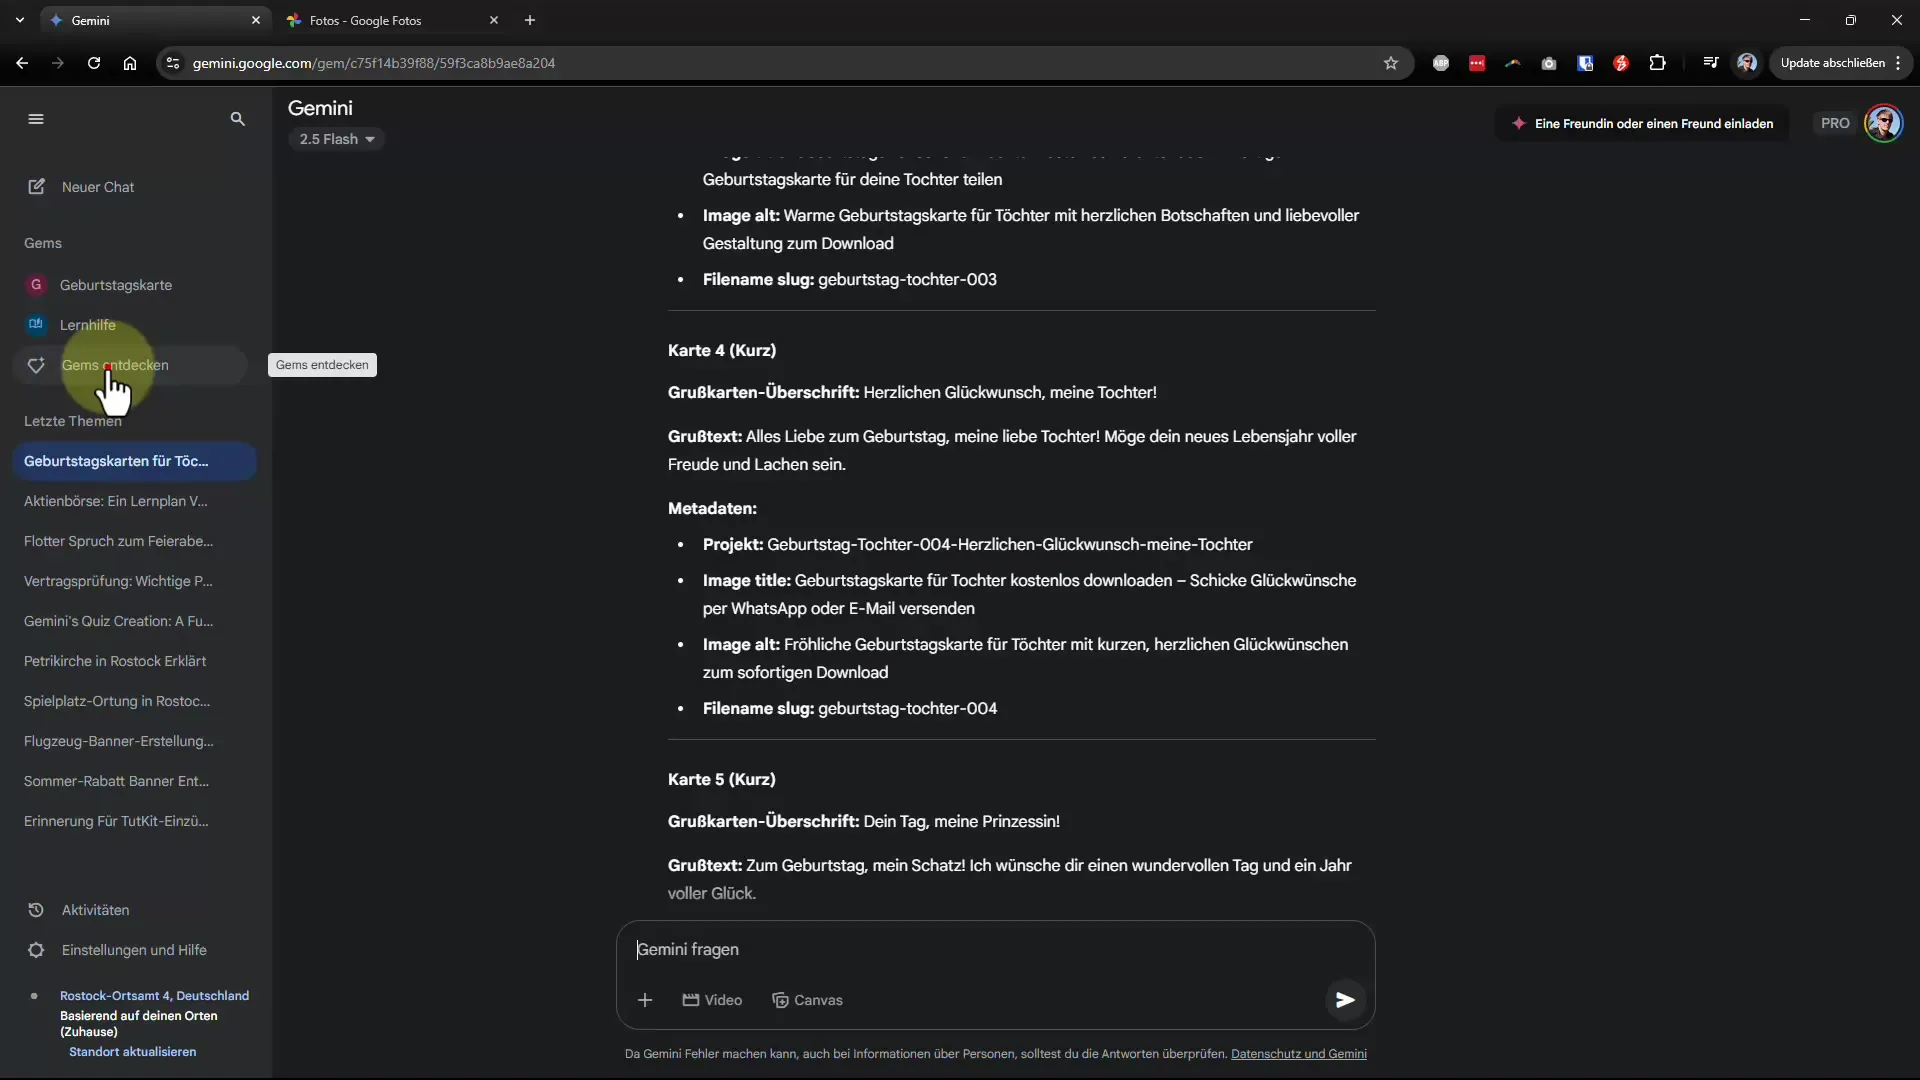Image resolution: width=1920 pixels, height=1080 pixels.
Task: Click the browser home icon
Action: point(130,63)
